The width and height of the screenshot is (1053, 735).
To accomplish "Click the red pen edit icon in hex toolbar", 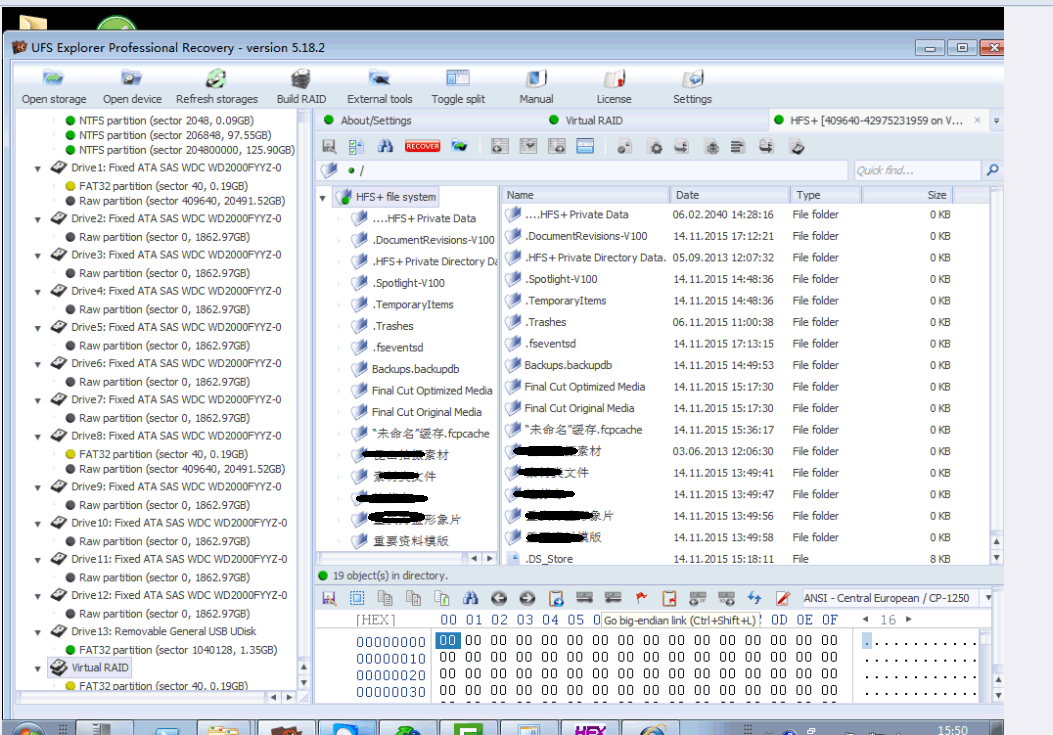I will point(782,598).
